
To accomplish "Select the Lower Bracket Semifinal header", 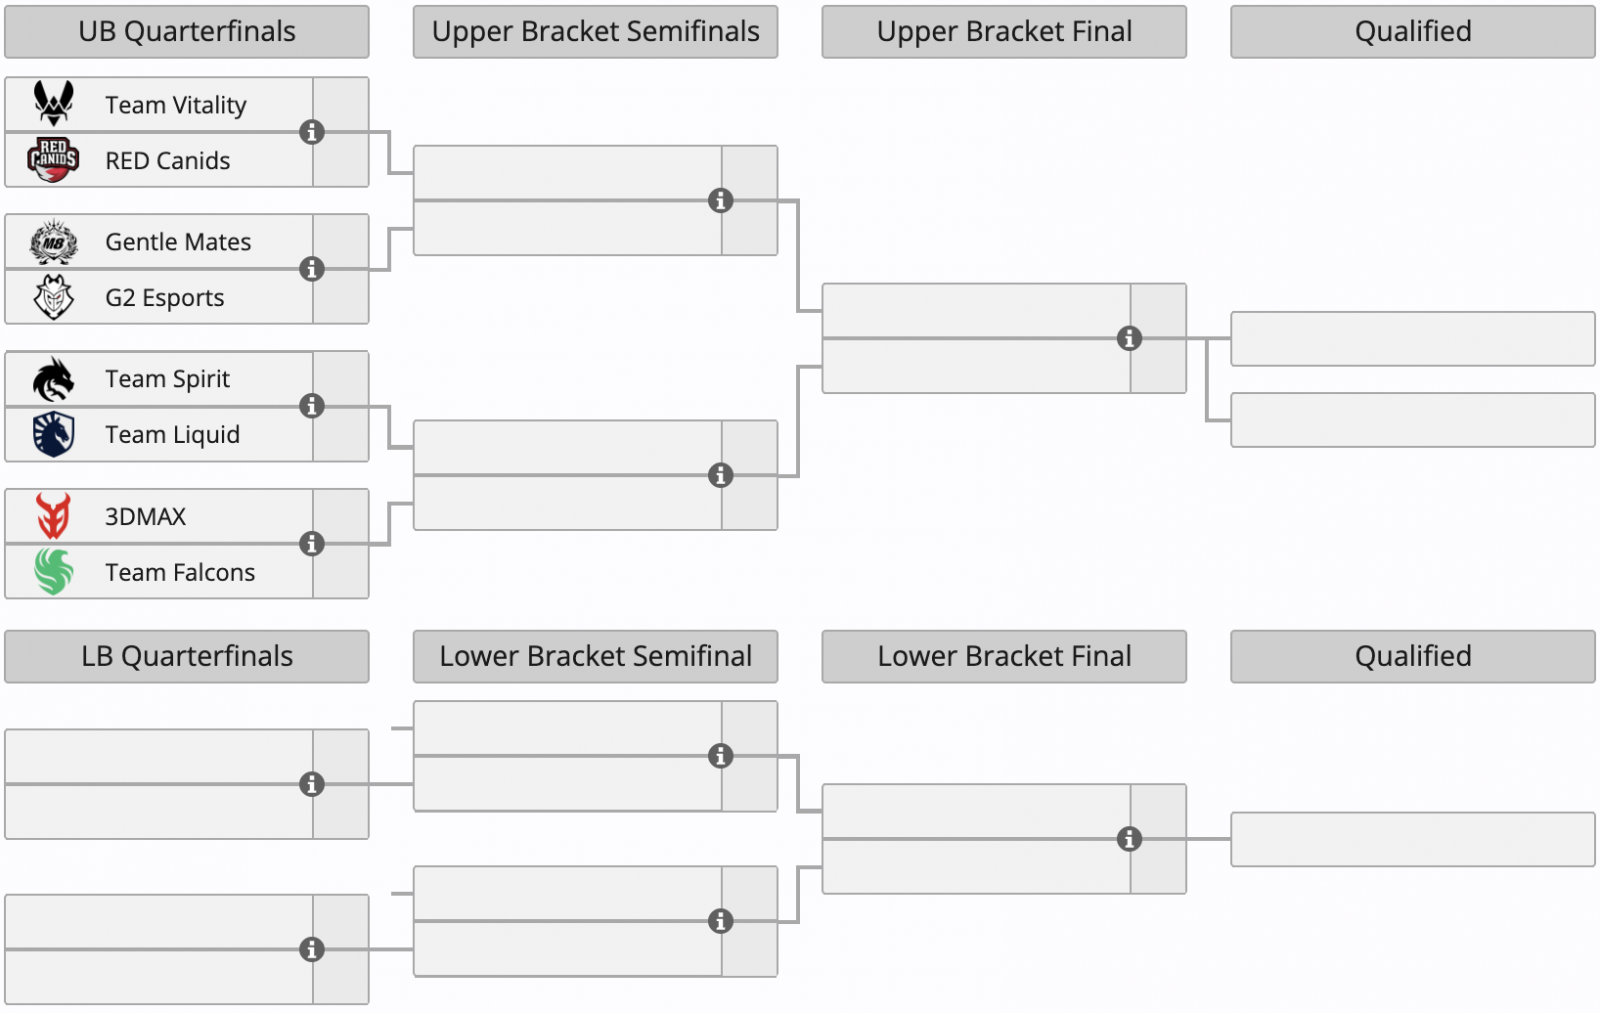I will coord(595,656).
